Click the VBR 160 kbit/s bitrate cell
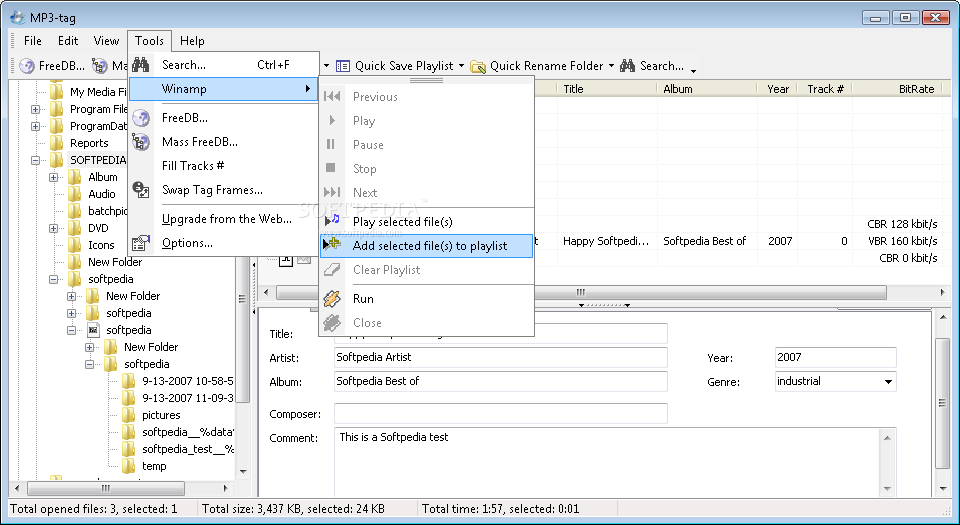 click(902, 241)
